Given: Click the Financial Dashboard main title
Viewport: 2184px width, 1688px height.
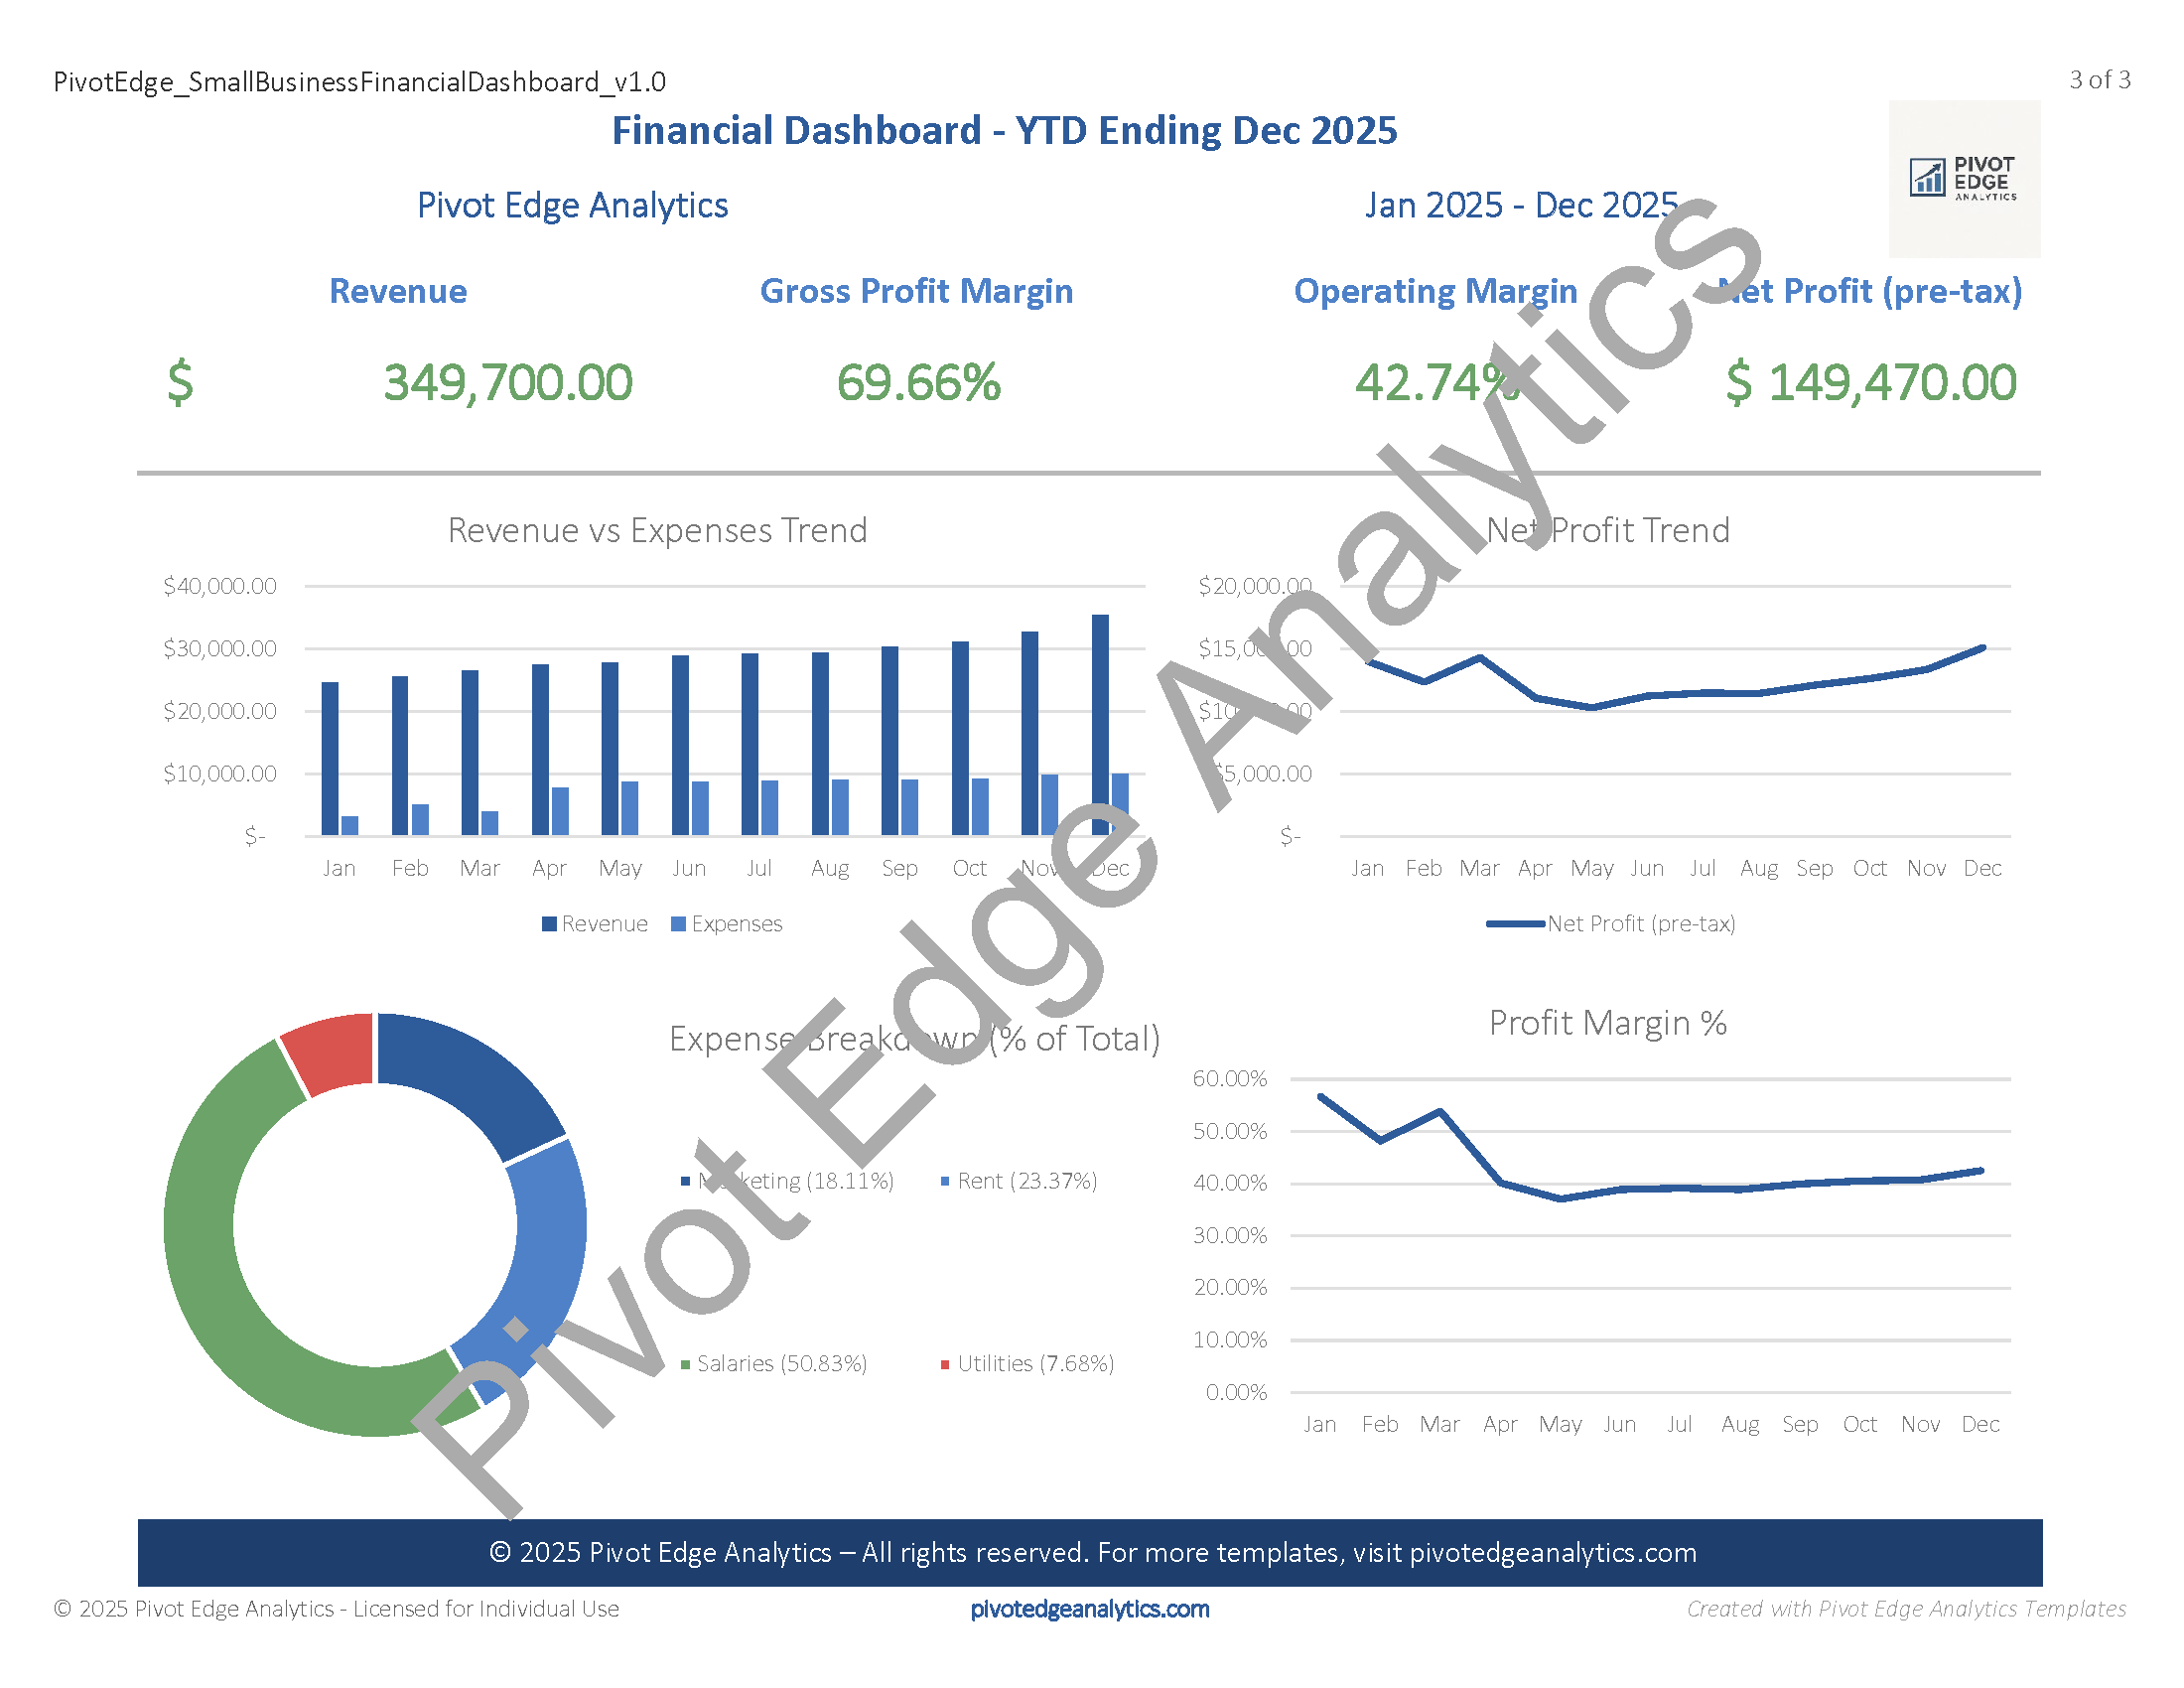Looking at the screenshot, I should click(x=1004, y=131).
